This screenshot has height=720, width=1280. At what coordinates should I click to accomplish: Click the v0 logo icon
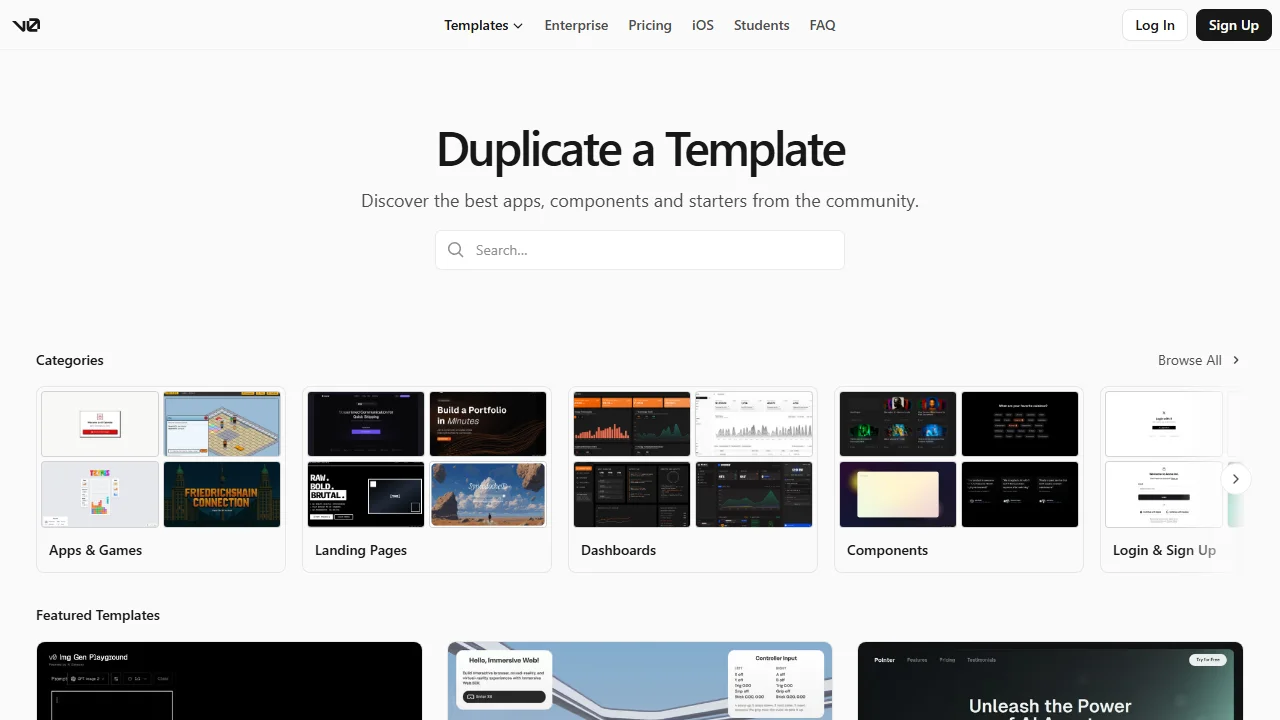pyautogui.click(x=26, y=25)
